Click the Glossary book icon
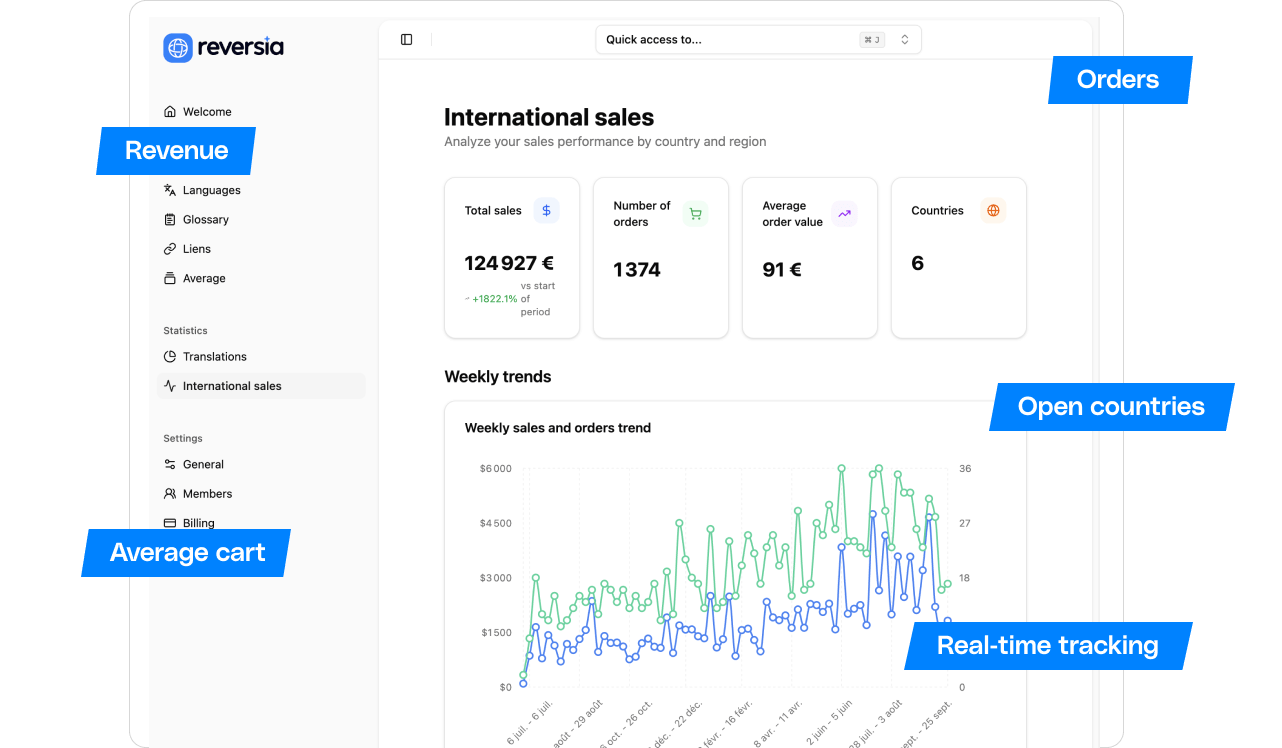This screenshot has height=748, width=1282. (x=170, y=219)
